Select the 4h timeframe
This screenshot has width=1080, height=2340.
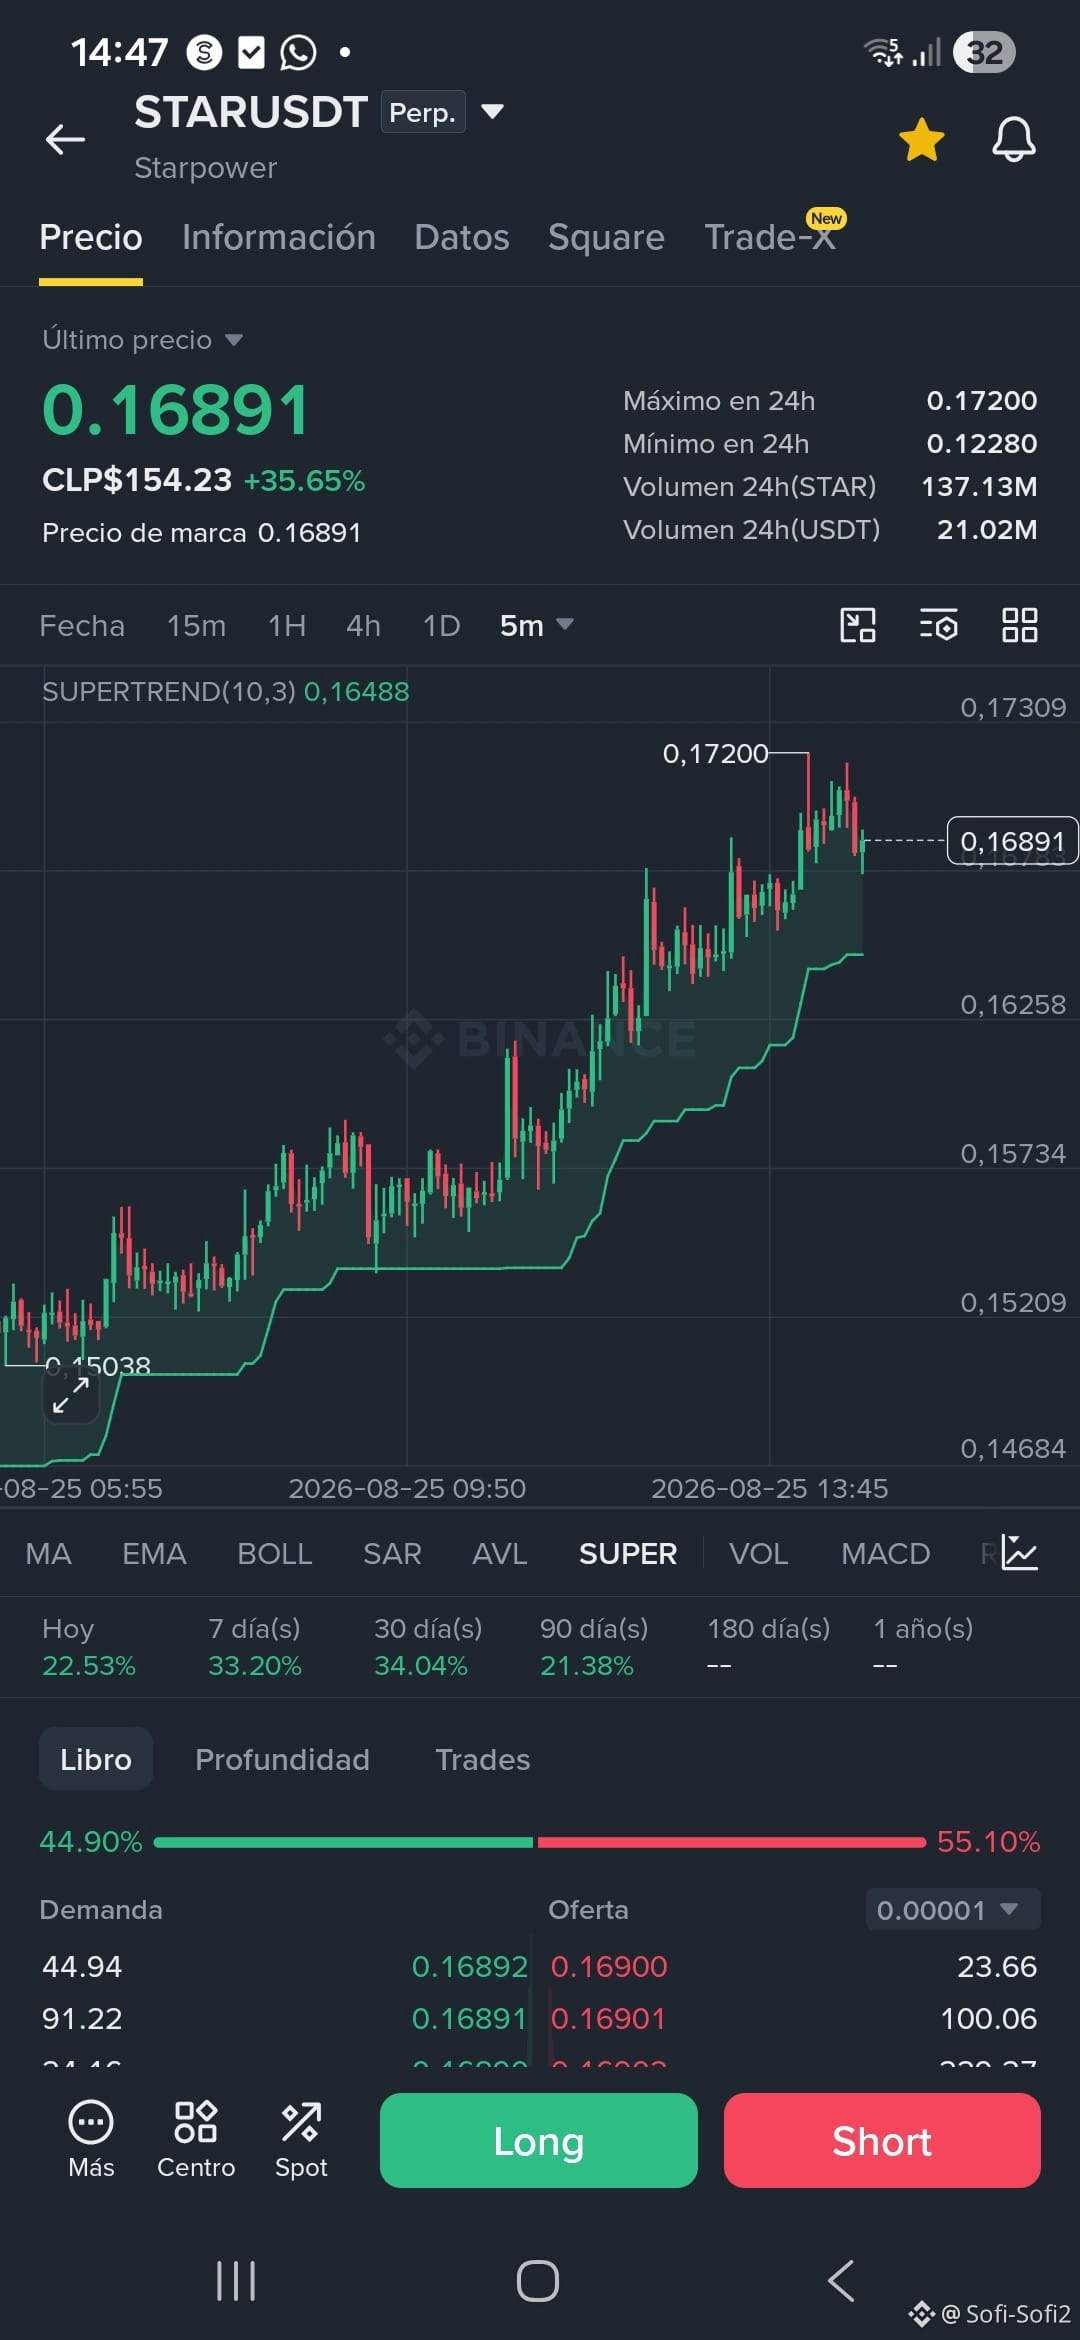pyautogui.click(x=363, y=626)
